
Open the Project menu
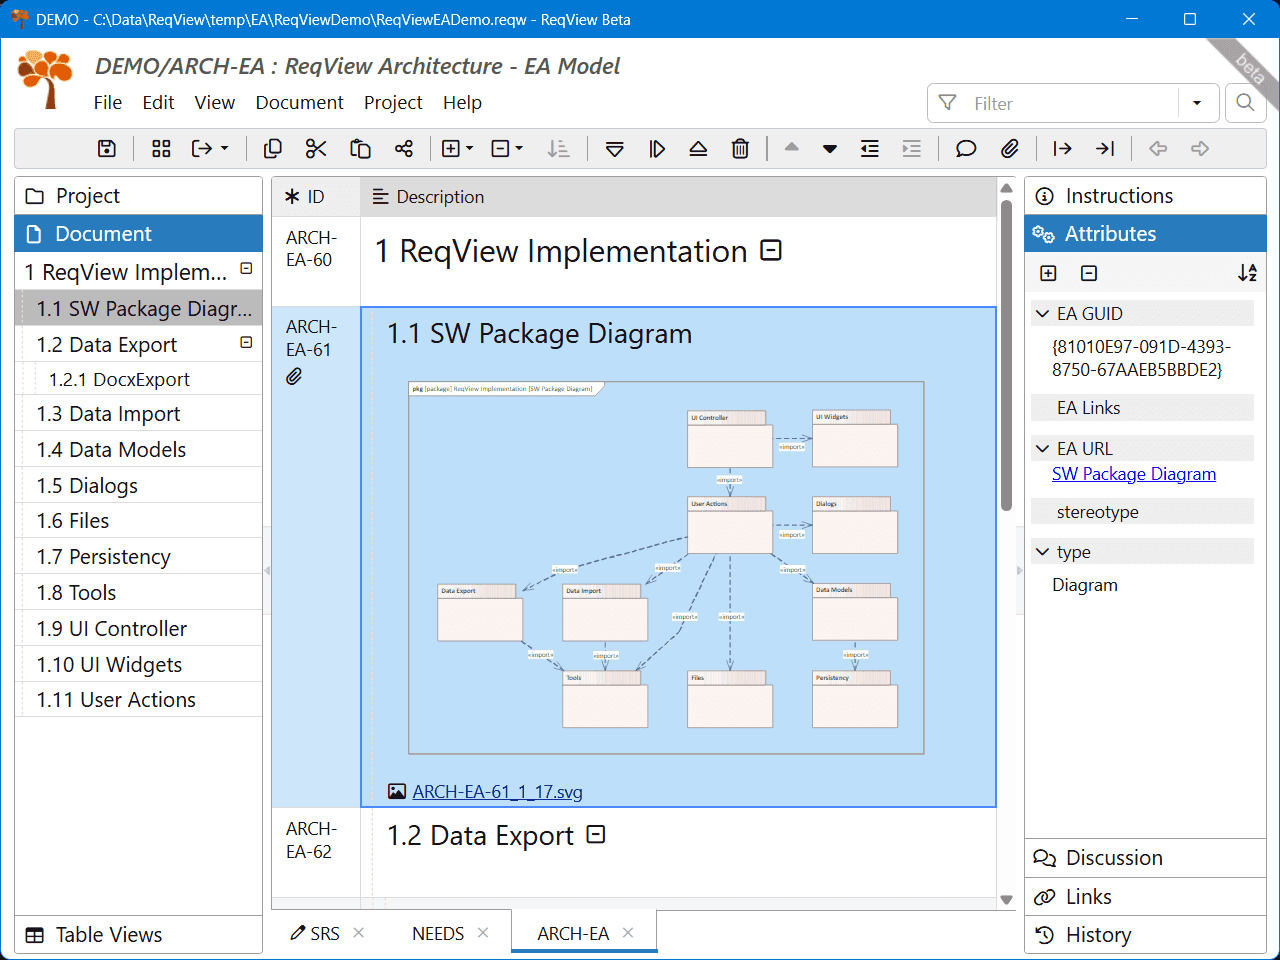tap(393, 102)
